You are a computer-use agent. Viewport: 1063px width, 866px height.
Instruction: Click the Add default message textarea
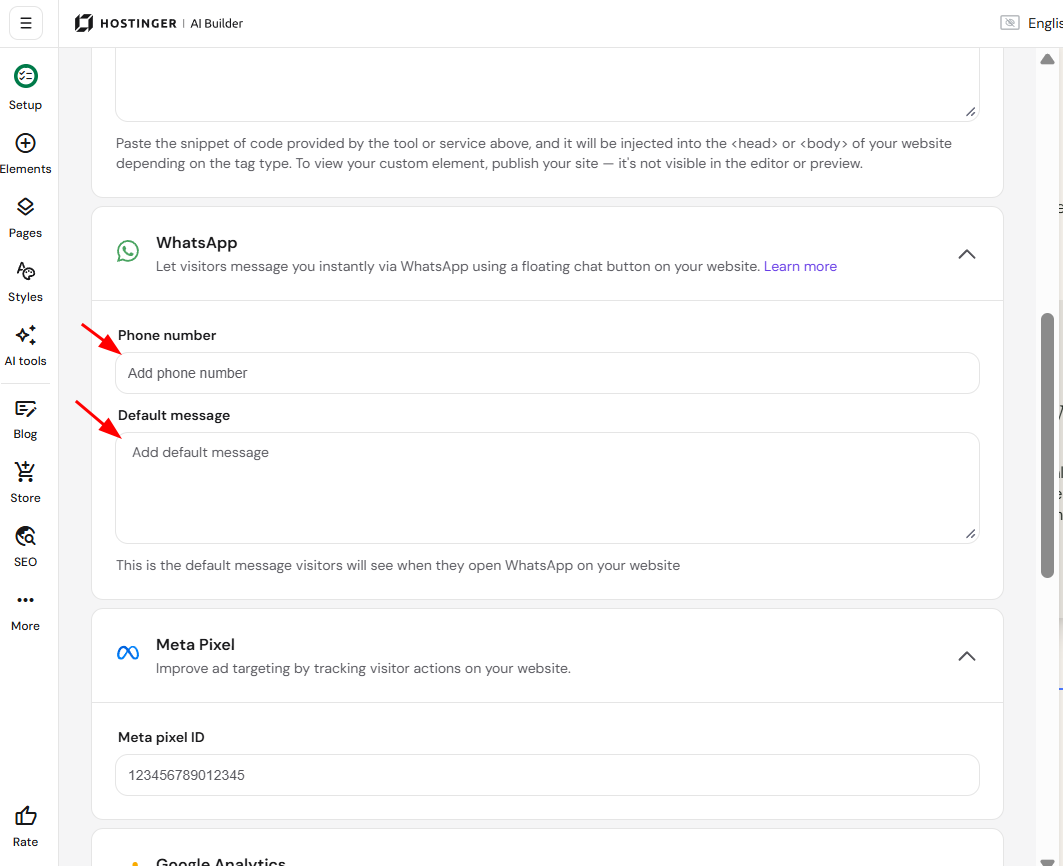coord(547,488)
